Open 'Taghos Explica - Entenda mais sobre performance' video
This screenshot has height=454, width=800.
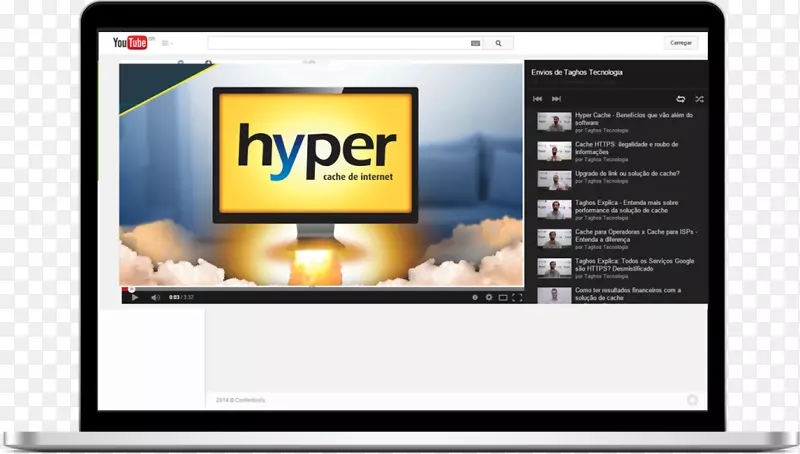point(627,206)
